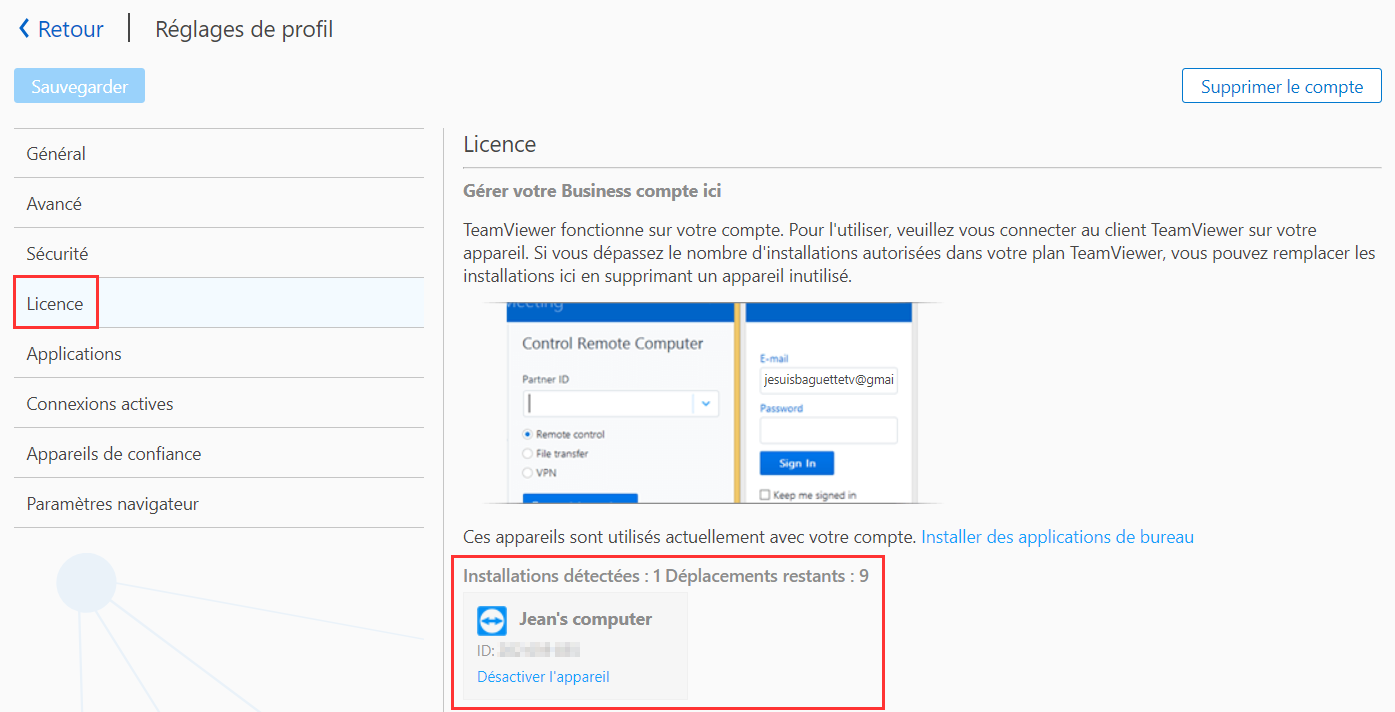Click Désactiver l'appareil link
The width and height of the screenshot is (1395, 712).
(543, 676)
